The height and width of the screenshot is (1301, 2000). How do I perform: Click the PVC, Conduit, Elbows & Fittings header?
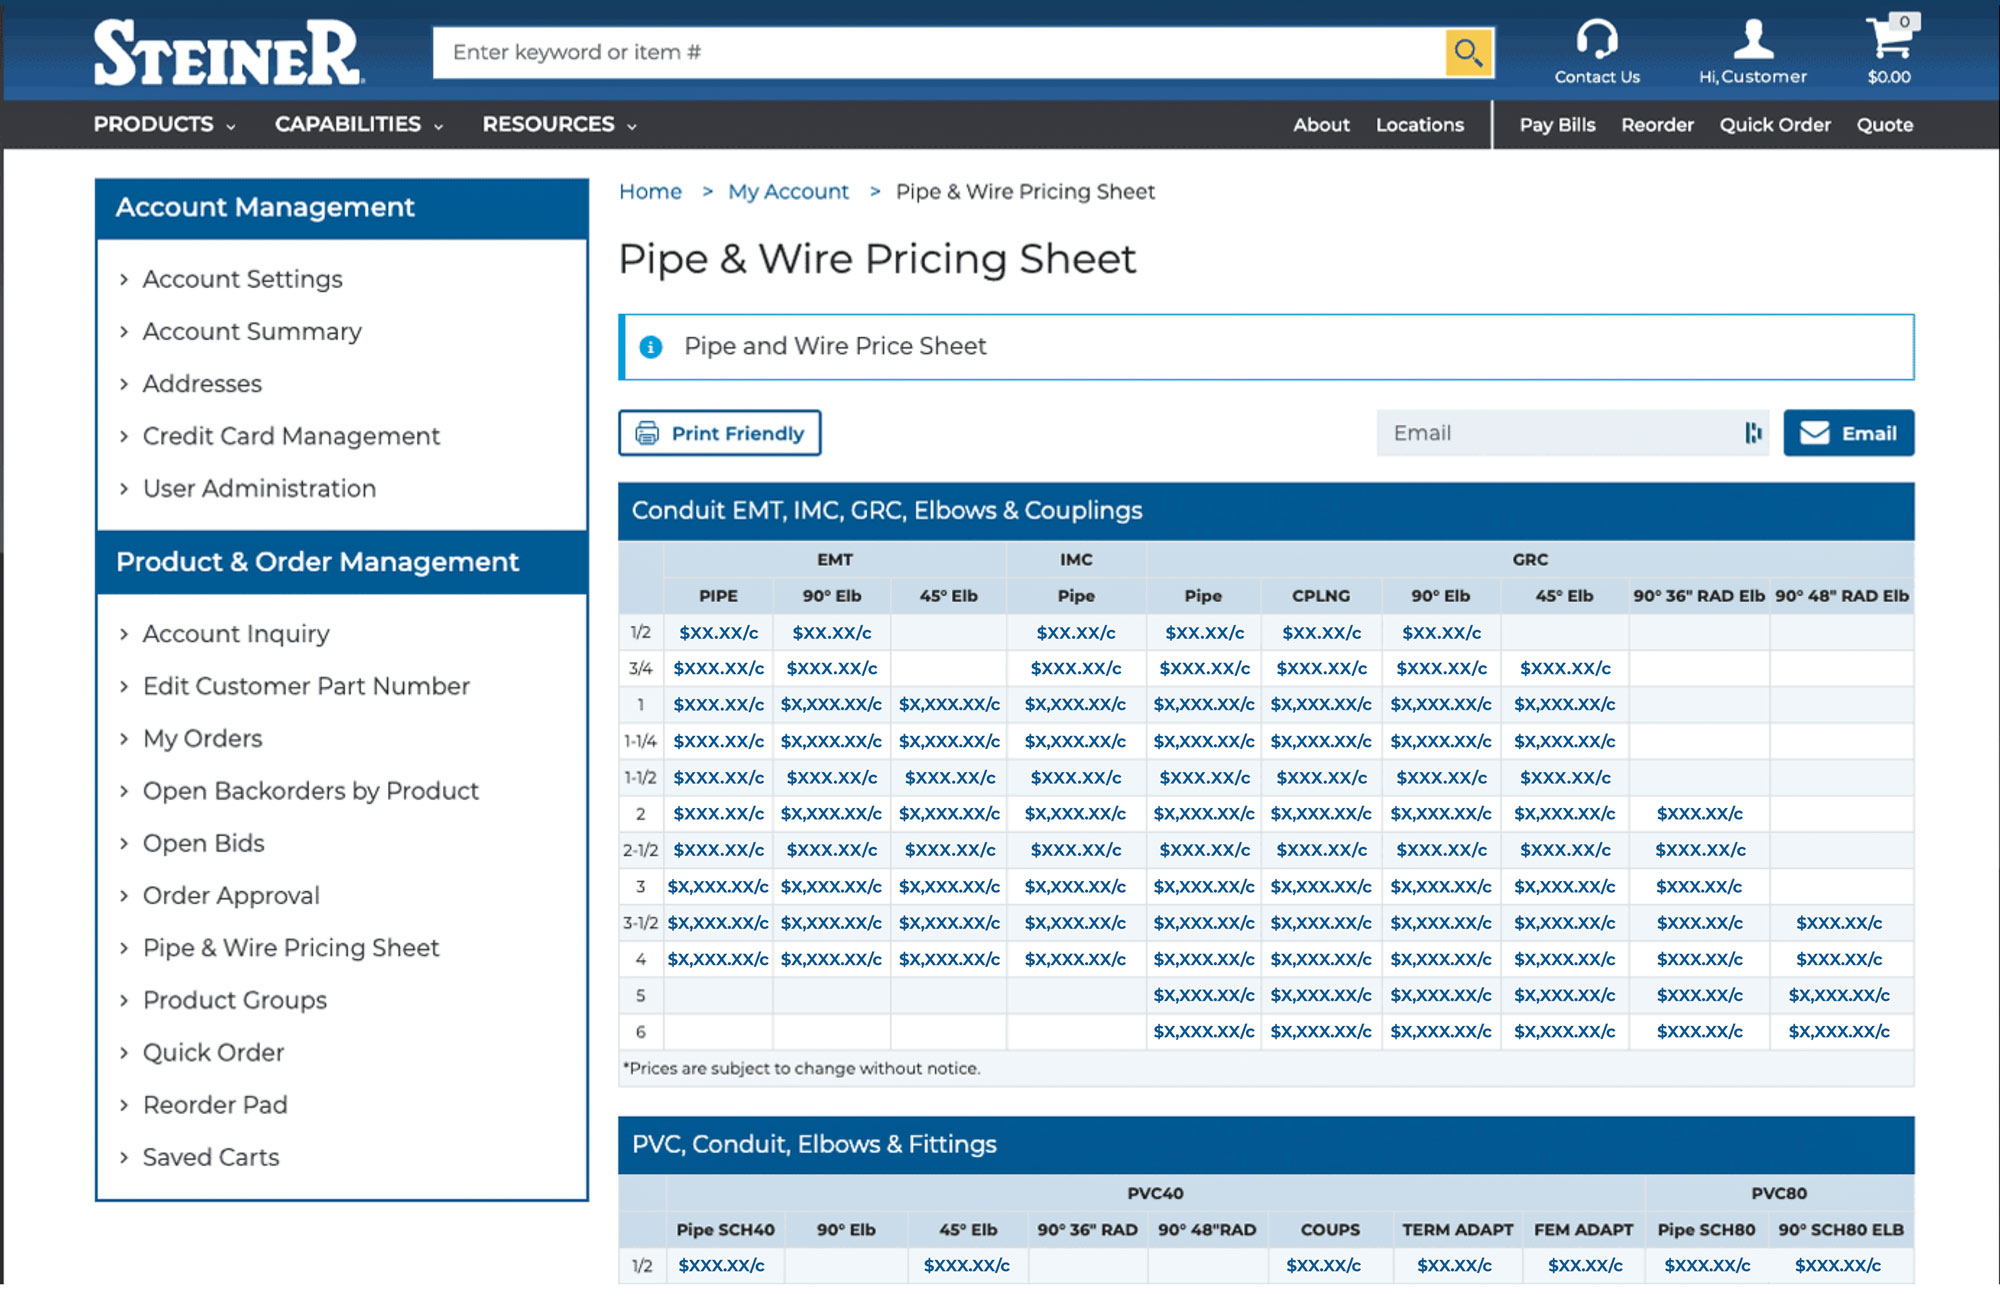coord(1266,1145)
